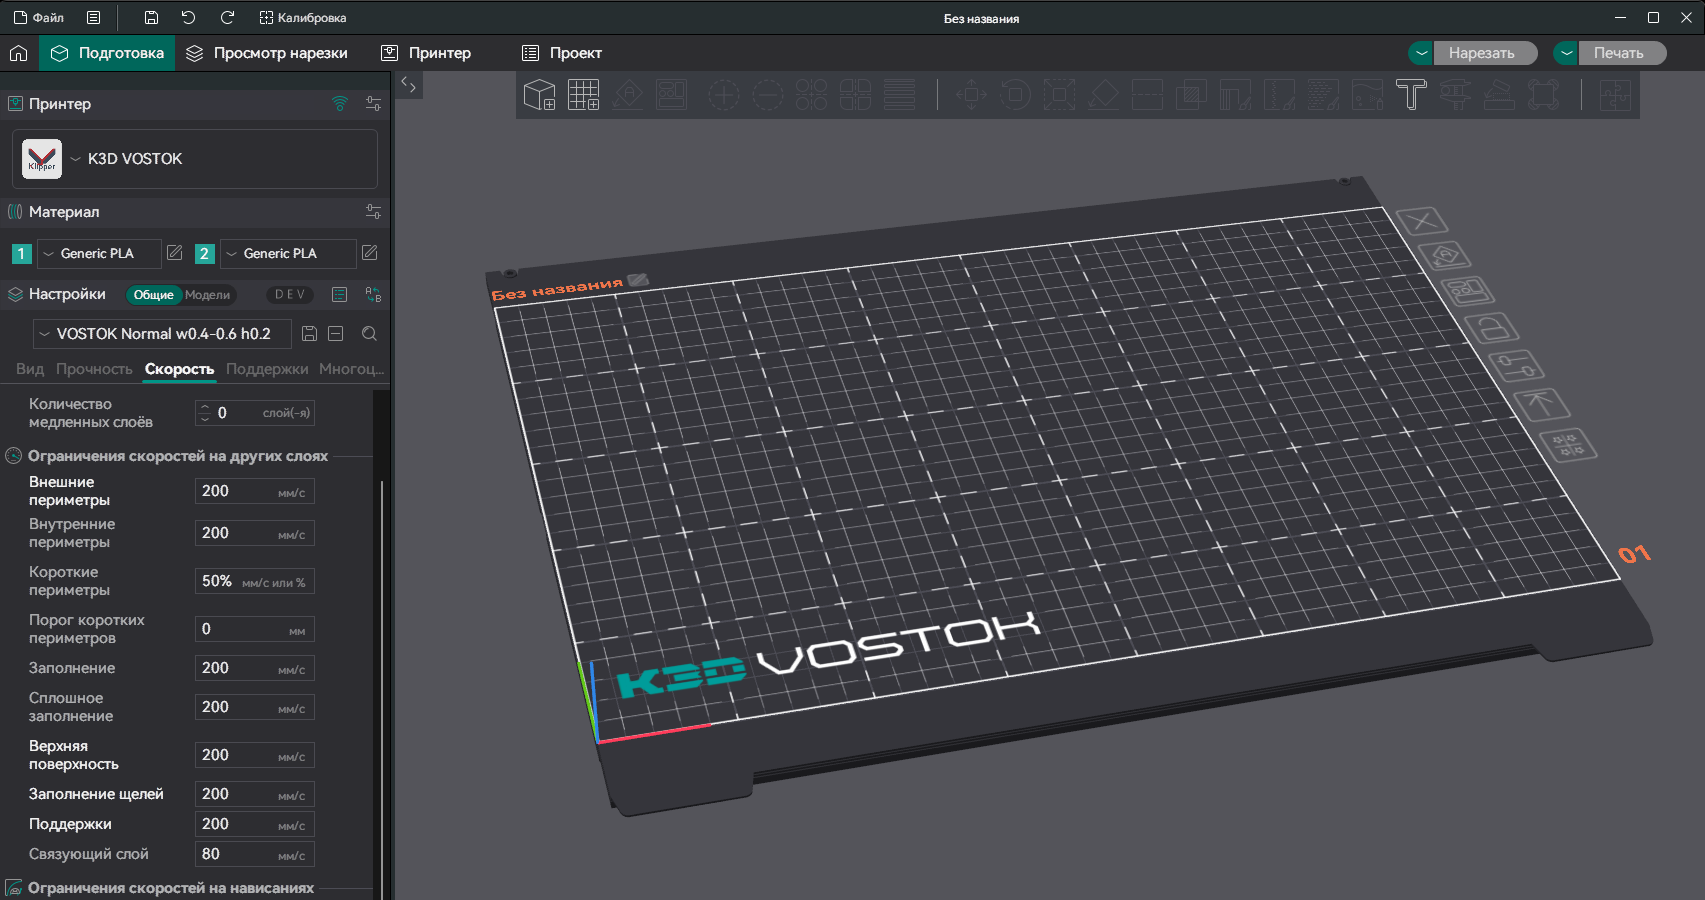Increase the Количество медленных слоёв stepper
Screen dimensions: 1705x900
click(205, 407)
